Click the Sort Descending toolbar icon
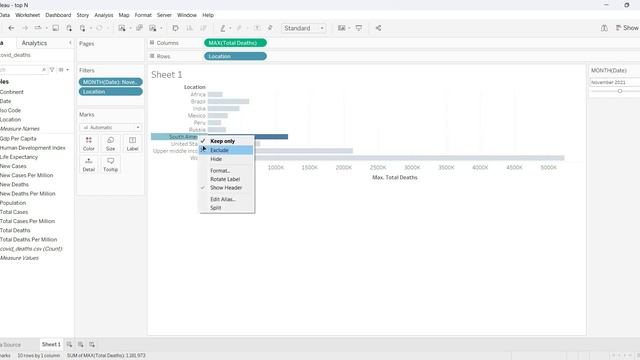This screenshot has width=640, height=360. (x=203, y=28)
